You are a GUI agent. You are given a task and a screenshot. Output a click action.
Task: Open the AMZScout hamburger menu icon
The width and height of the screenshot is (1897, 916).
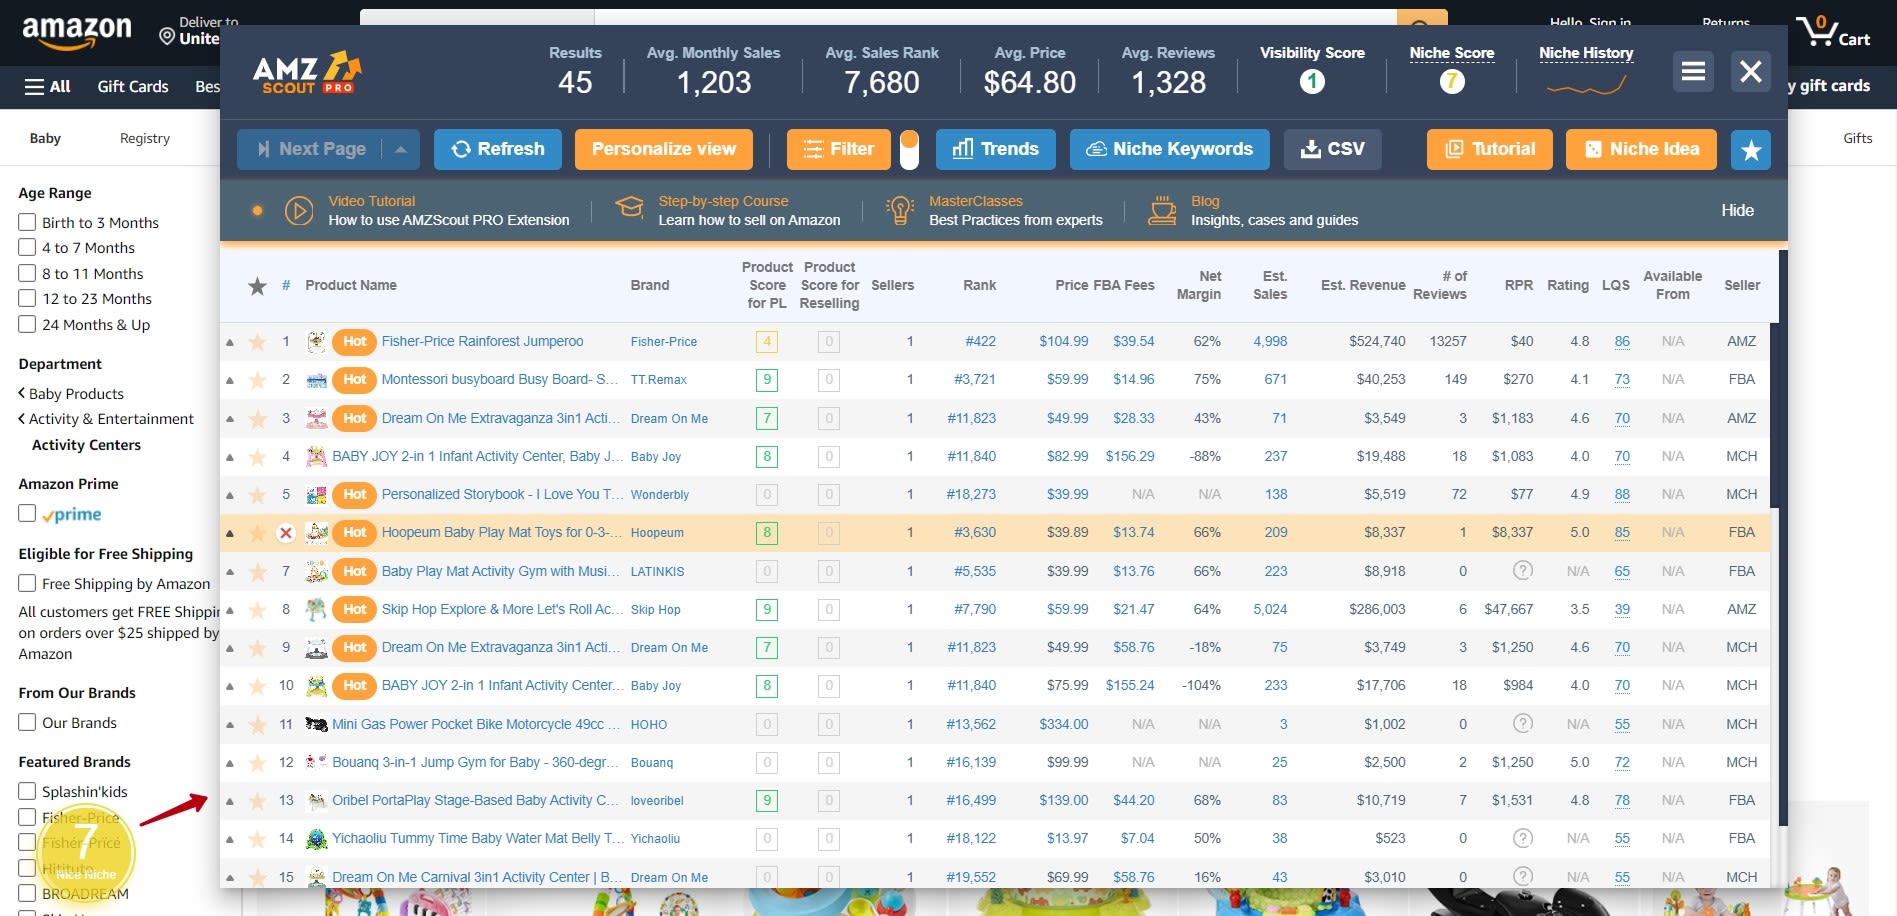1693,72
